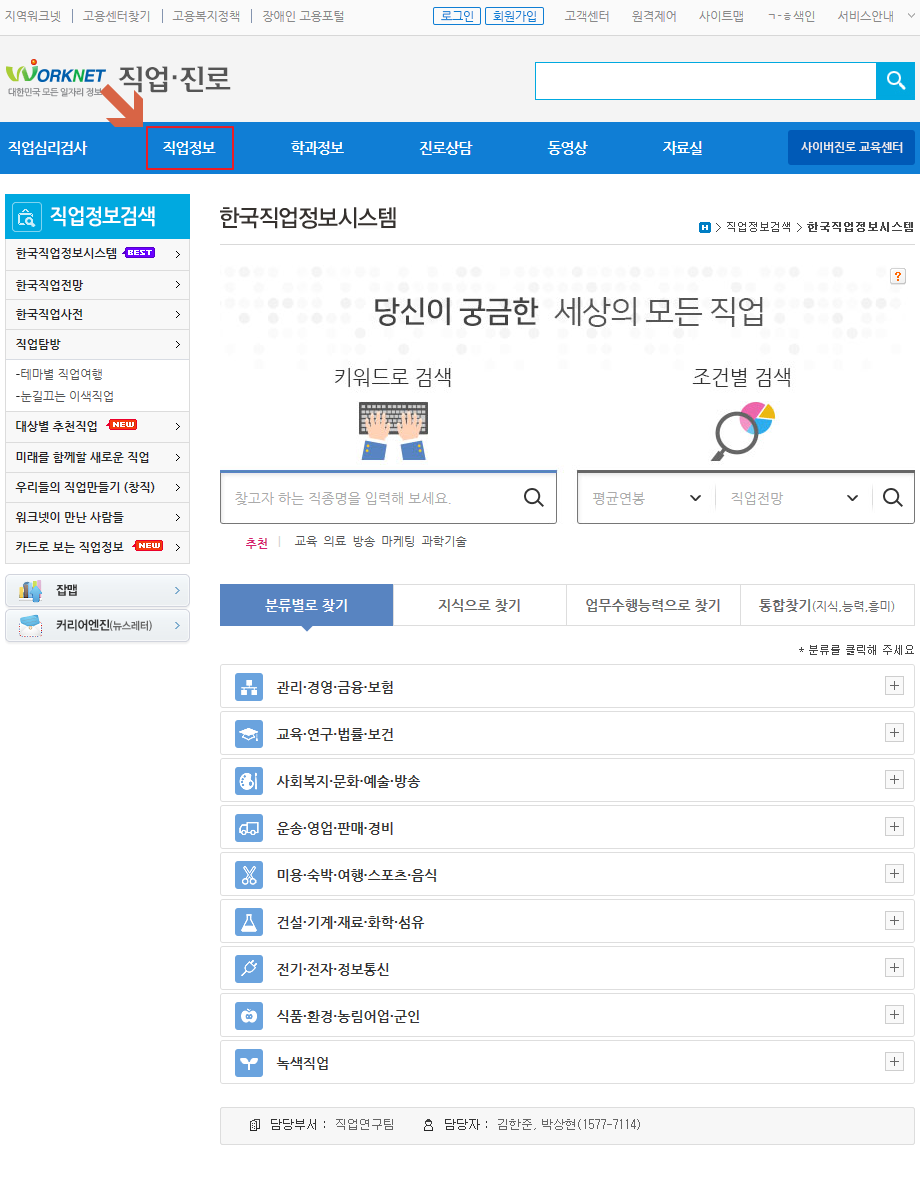Screen dimensions: 920x1189
Task: Open the 직업정보 menu
Action: click(x=189, y=148)
